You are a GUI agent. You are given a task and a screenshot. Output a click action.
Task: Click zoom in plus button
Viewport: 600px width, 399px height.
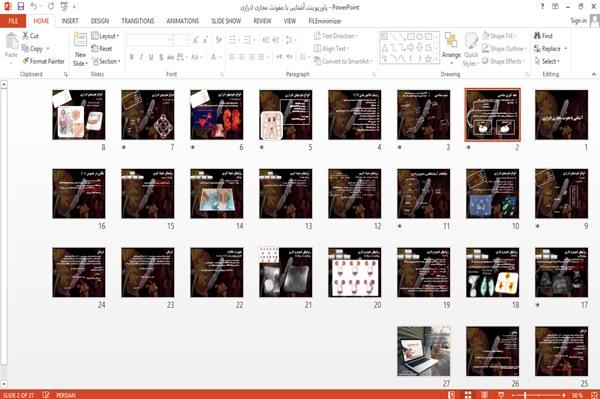pyautogui.click(x=564, y=395)
